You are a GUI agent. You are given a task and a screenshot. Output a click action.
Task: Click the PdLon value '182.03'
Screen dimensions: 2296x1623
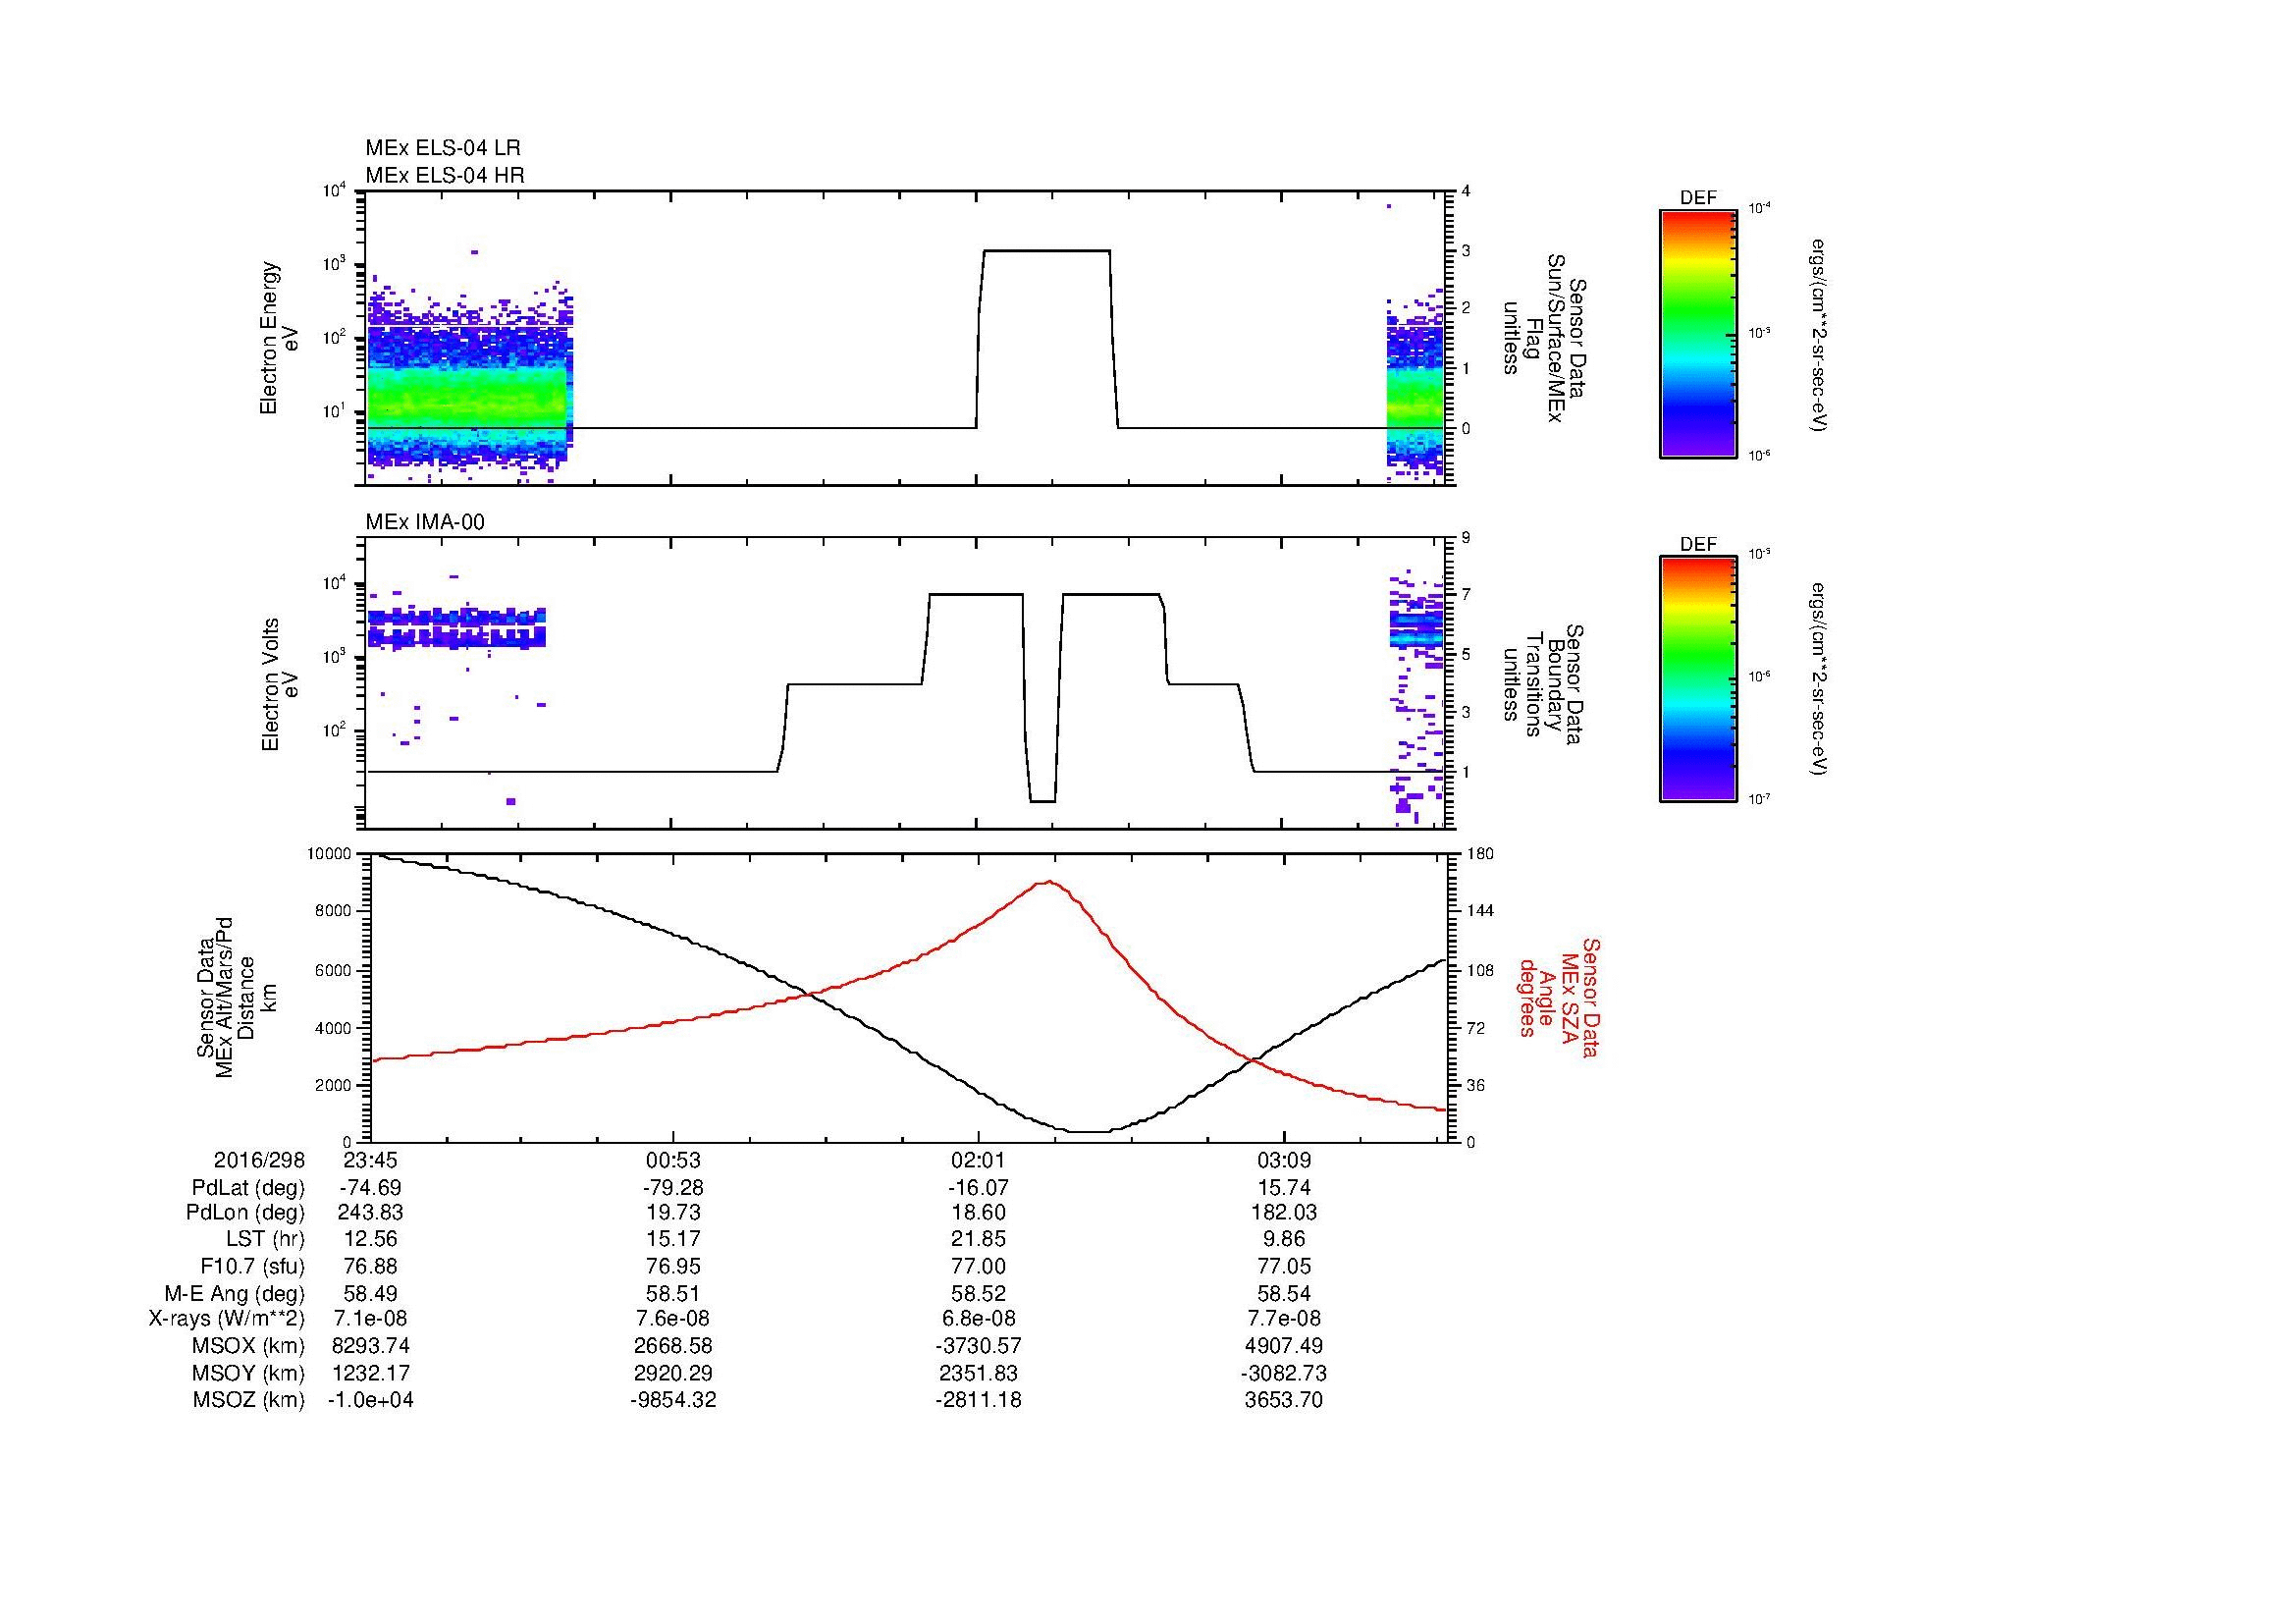(x=1283, y=1213)
